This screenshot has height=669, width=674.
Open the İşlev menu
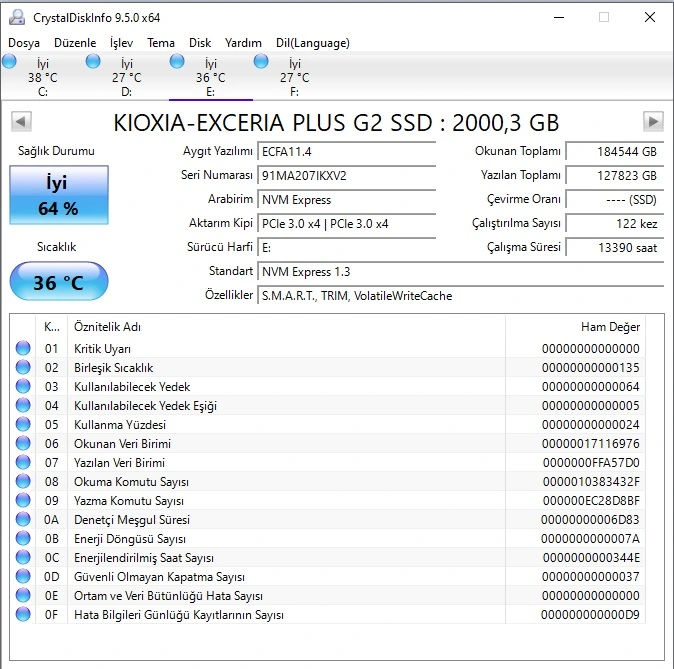pyautogui.click(x=122, y=43)
